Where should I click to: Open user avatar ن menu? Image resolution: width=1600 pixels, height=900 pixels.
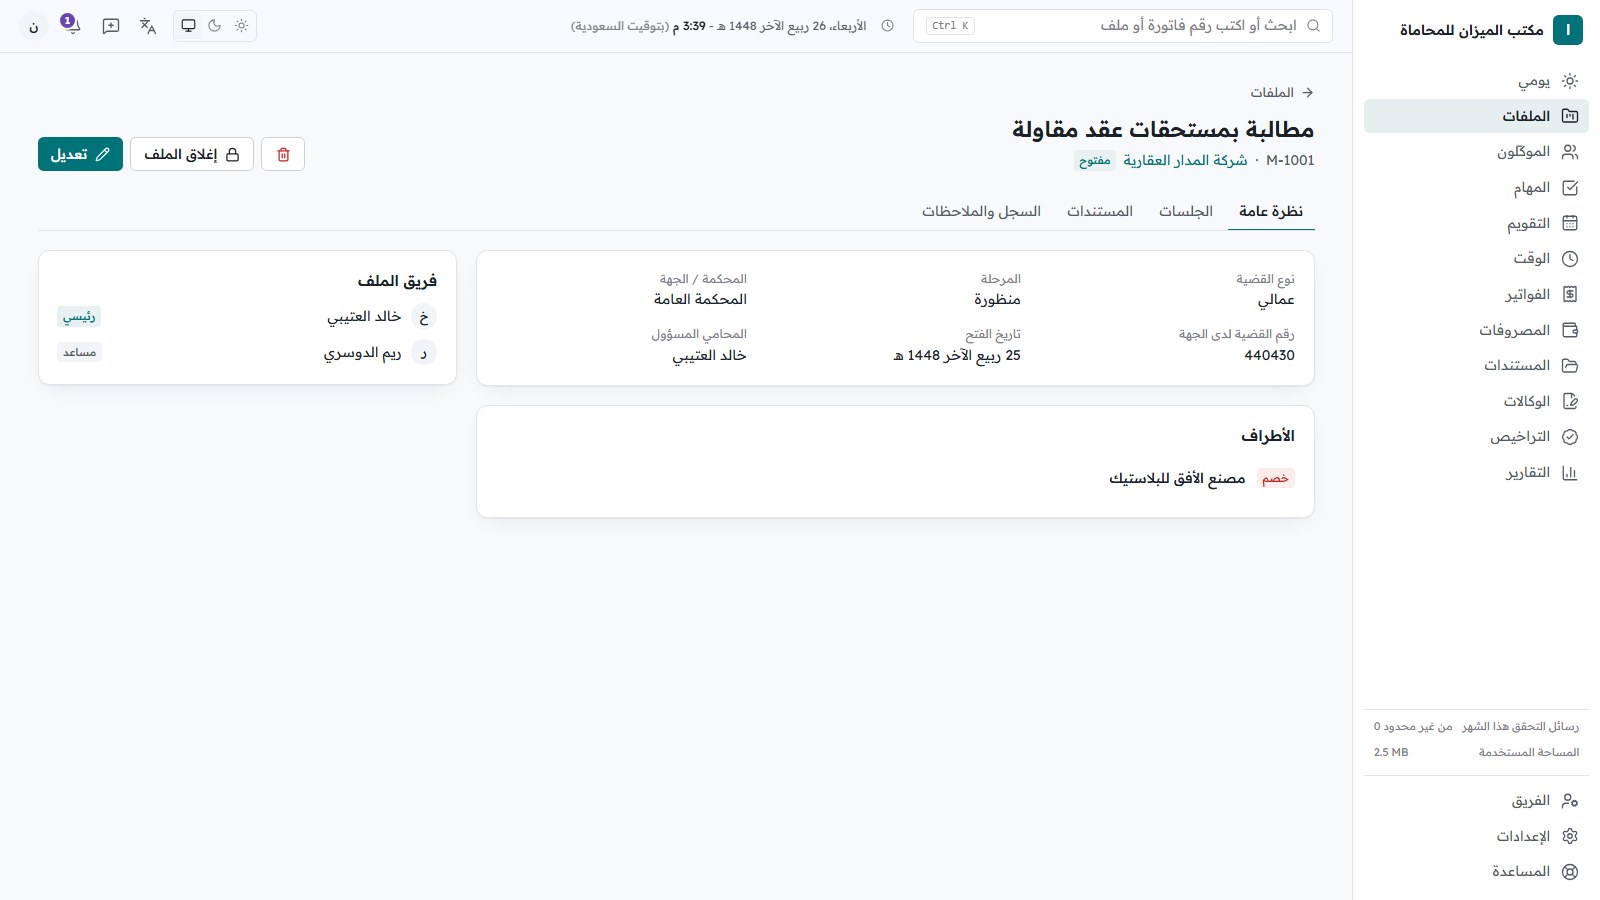tap(34, 27)
